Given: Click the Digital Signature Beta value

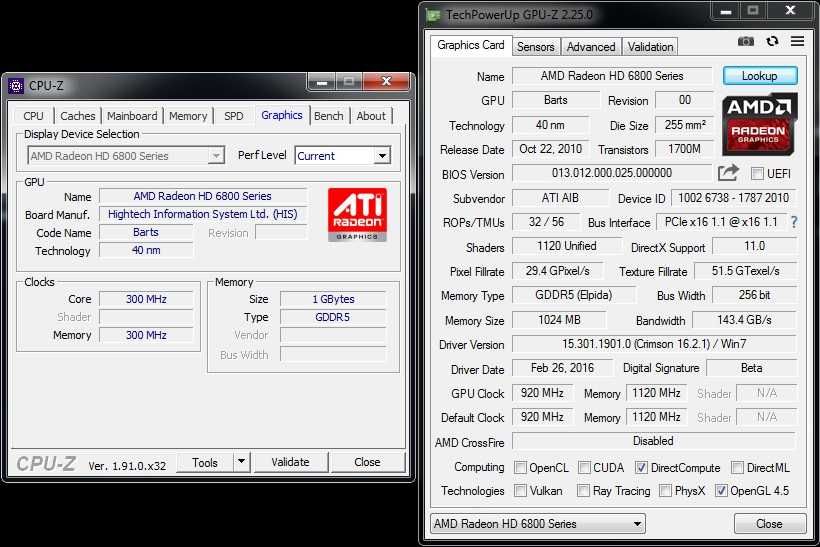Looking at the screenshot, I should pyautogui.click(x=751, y=368).
